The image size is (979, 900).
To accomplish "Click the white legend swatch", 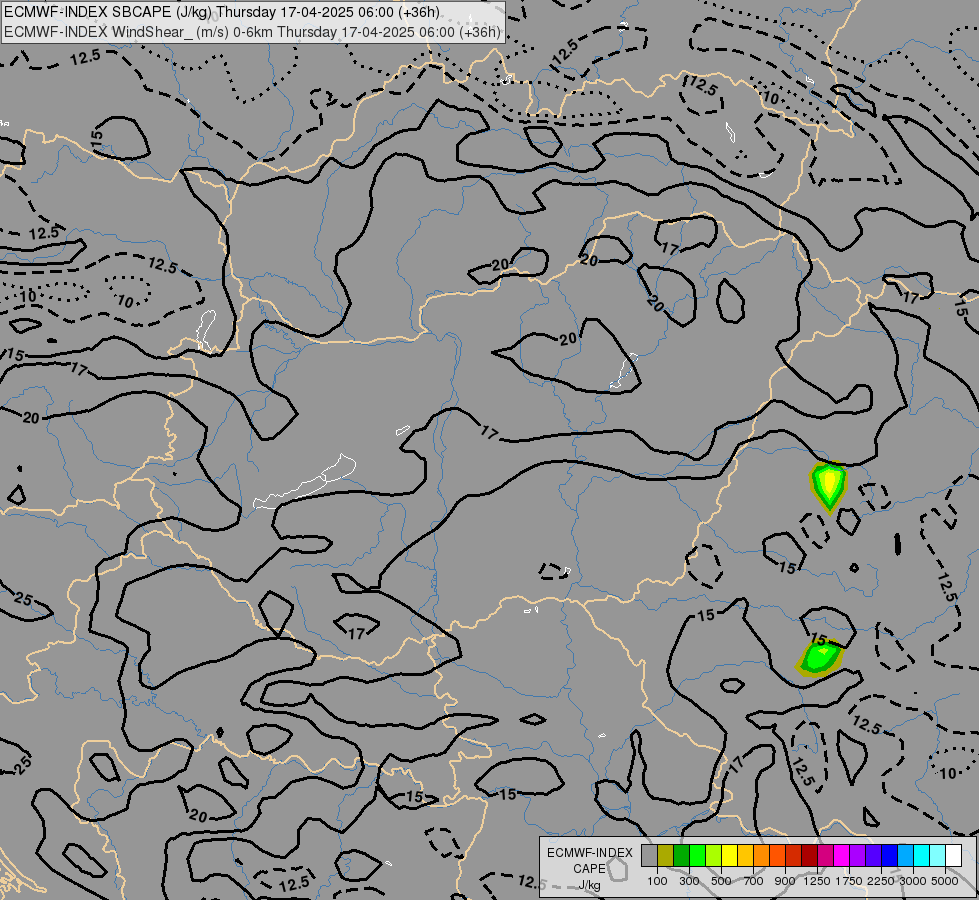I will (x=953, y=855).
